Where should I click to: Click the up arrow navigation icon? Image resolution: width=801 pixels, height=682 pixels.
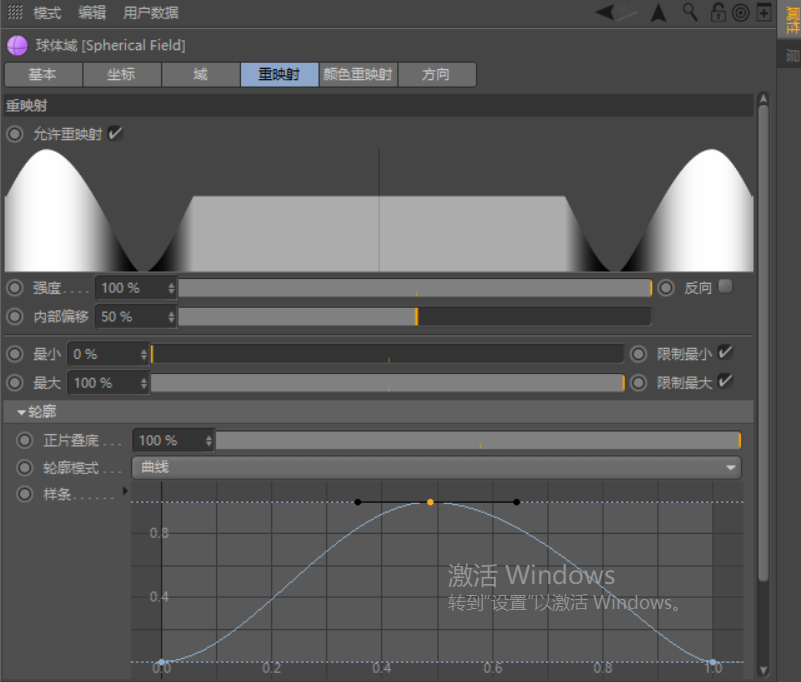coord(658,12)
